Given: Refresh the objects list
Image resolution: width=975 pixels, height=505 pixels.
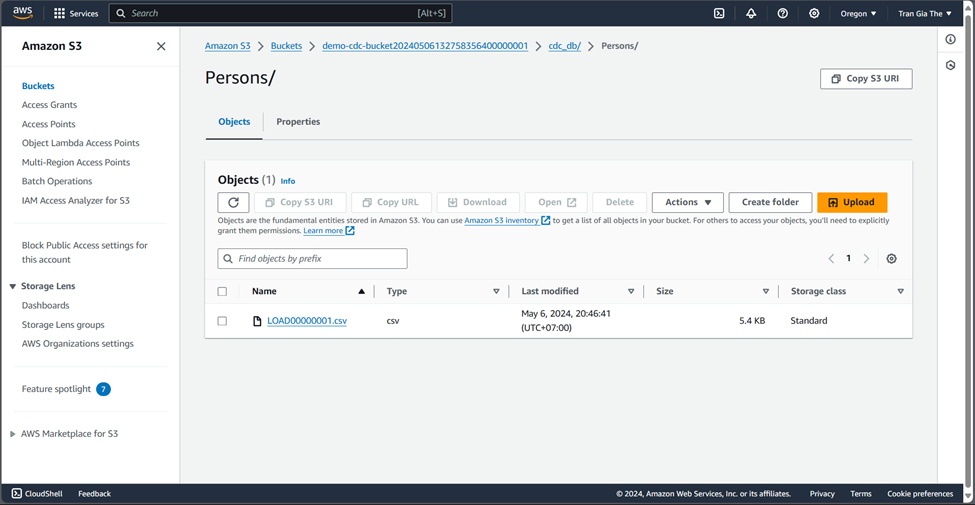Looking at the screenshot, I should [x=233, y=202].
